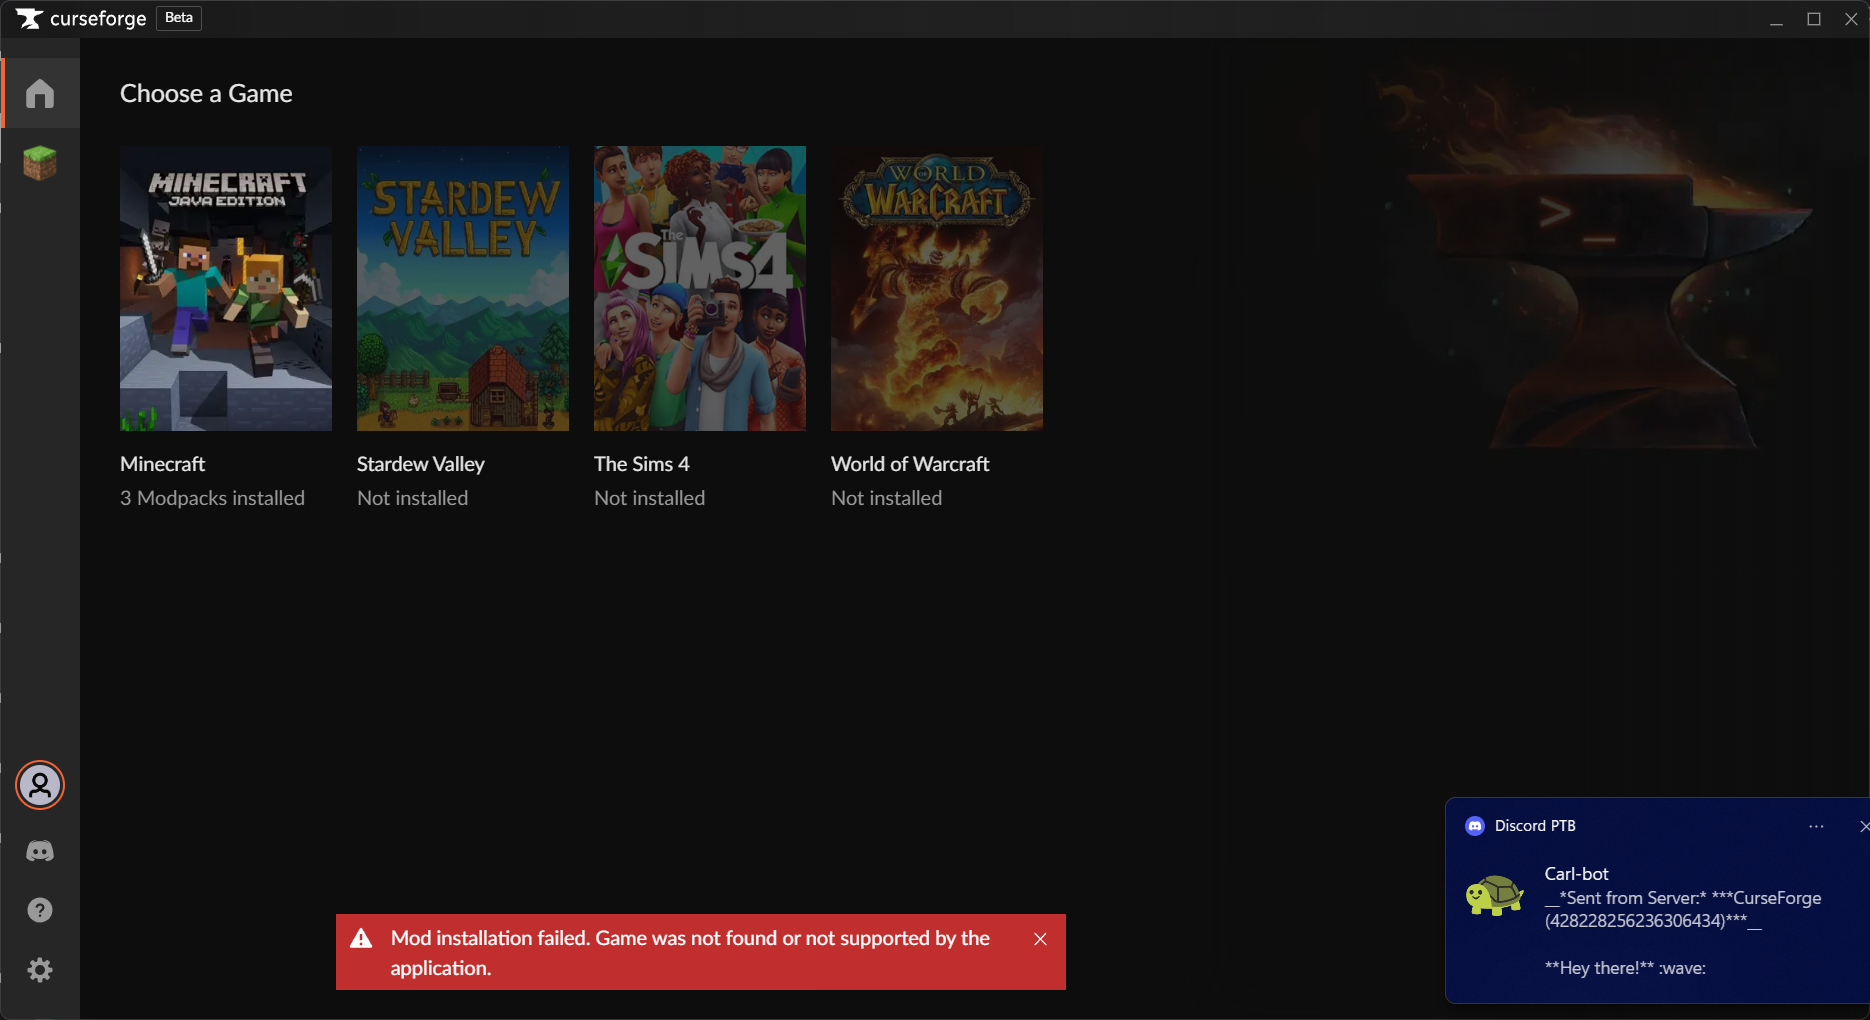The width and height of the screenshot is (1870, 1020).
Task: Select the World of Warcraft cover art
Action: [937, 288]
